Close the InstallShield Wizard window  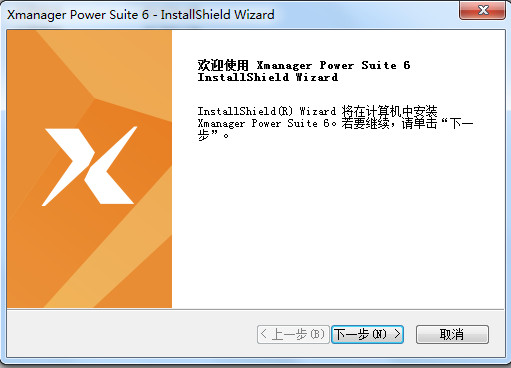pyautogui.click(x=482, y=10)
